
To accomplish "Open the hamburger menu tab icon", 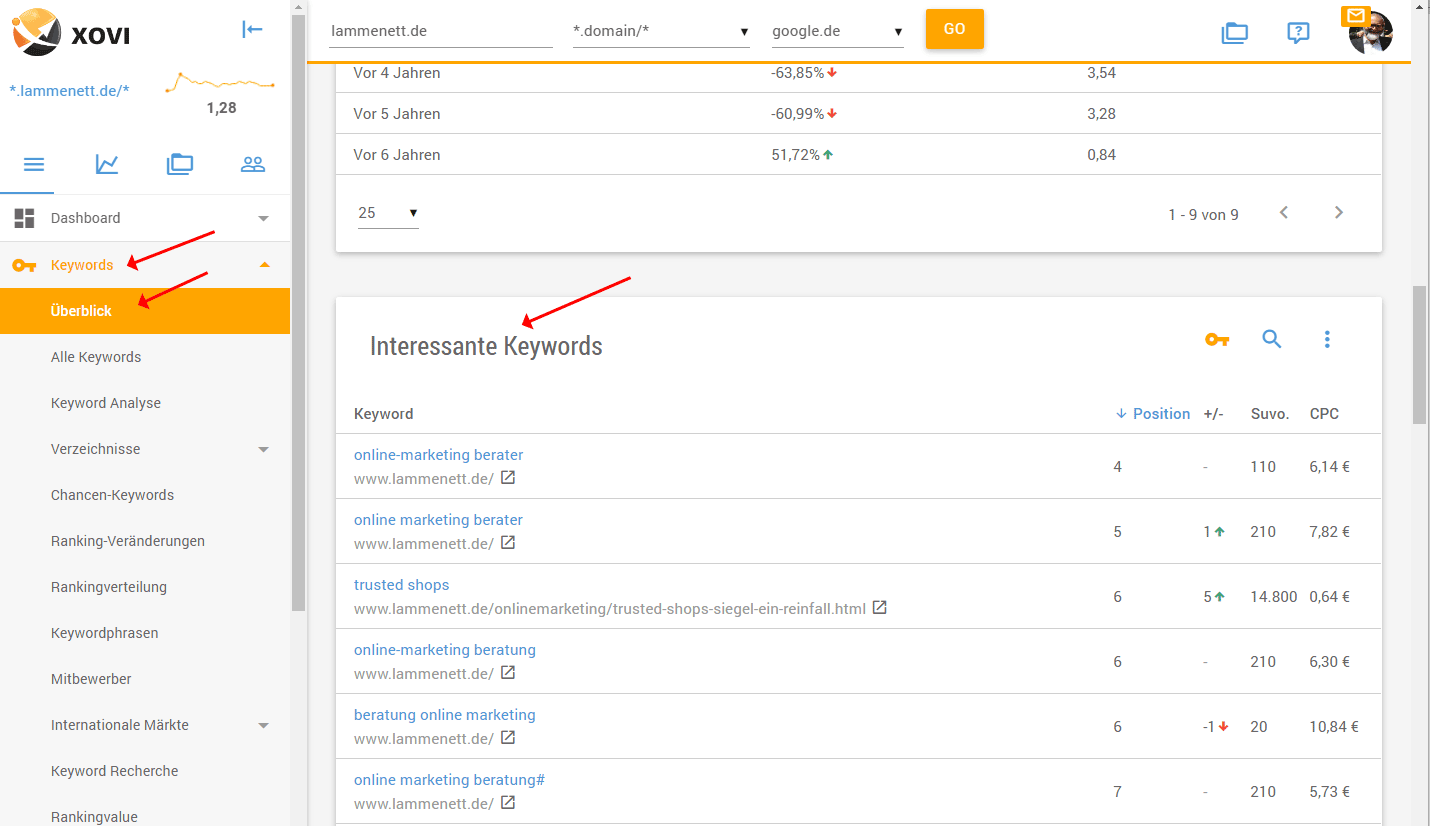I will [x=34, y=164].
